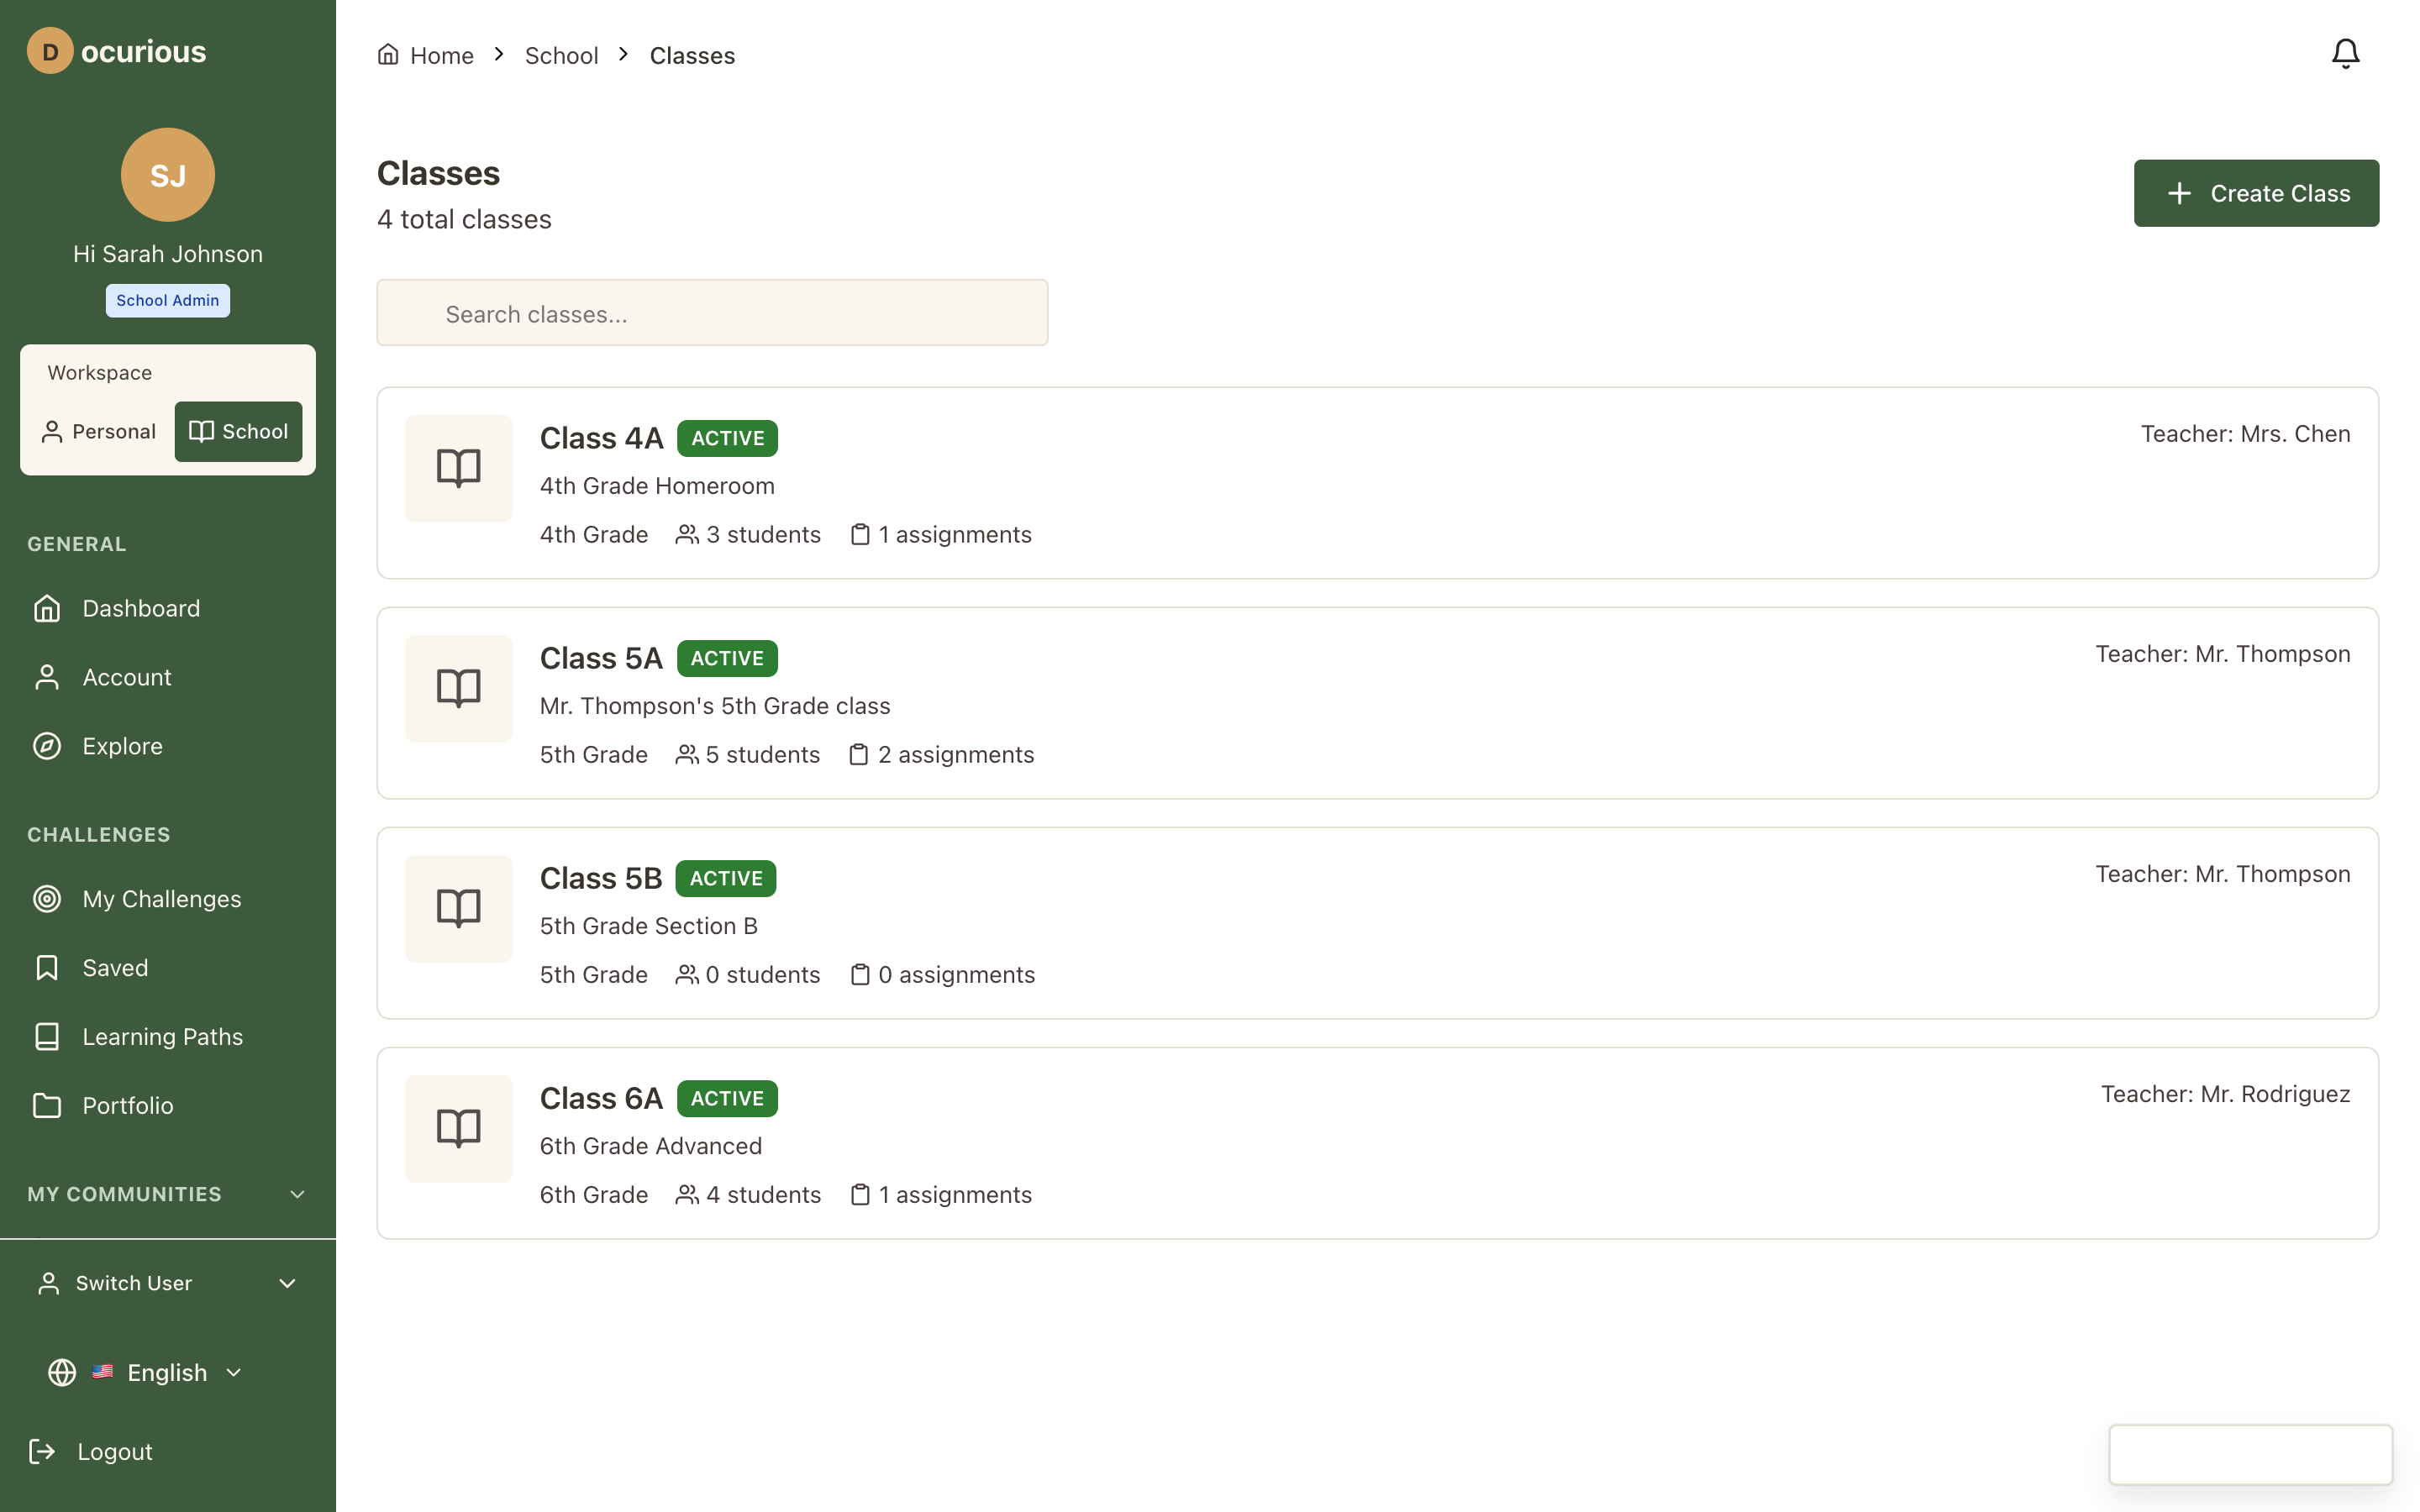
Task: Click the Portfolio folder icon
Action: pyautogui.click(x=47, y=1105)
